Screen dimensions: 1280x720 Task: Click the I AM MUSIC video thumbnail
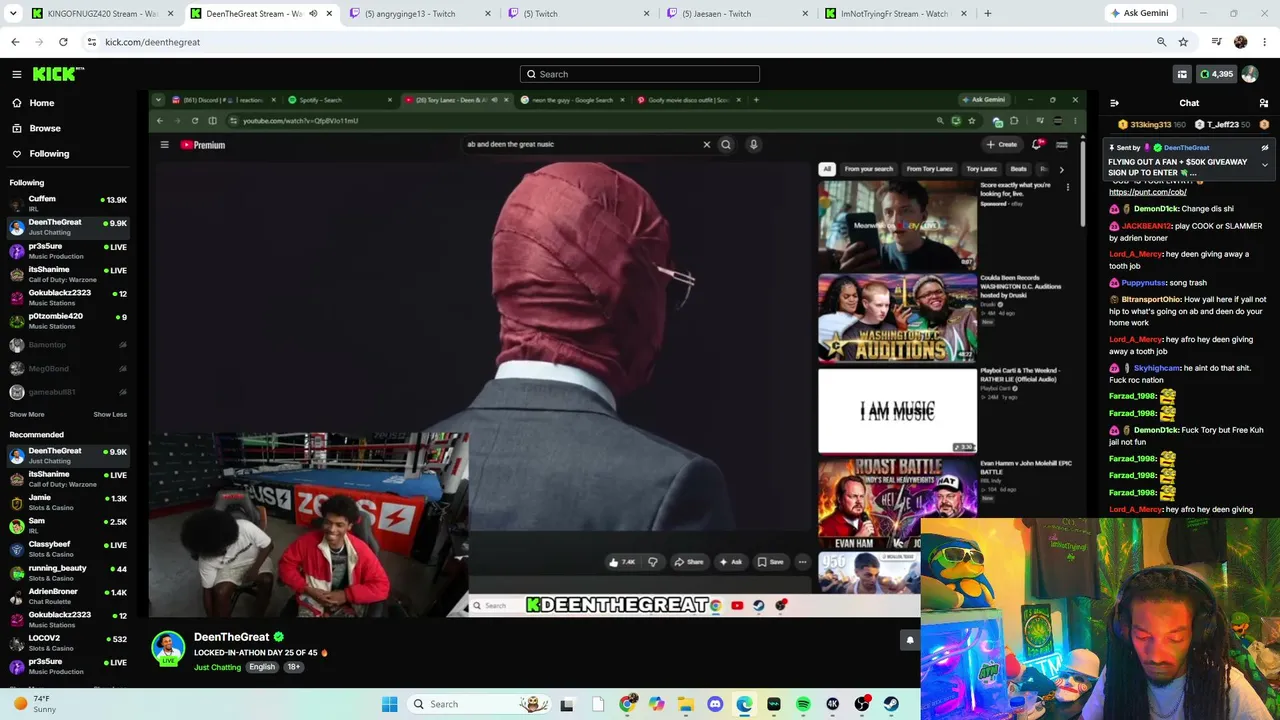(x=897, y=411)
